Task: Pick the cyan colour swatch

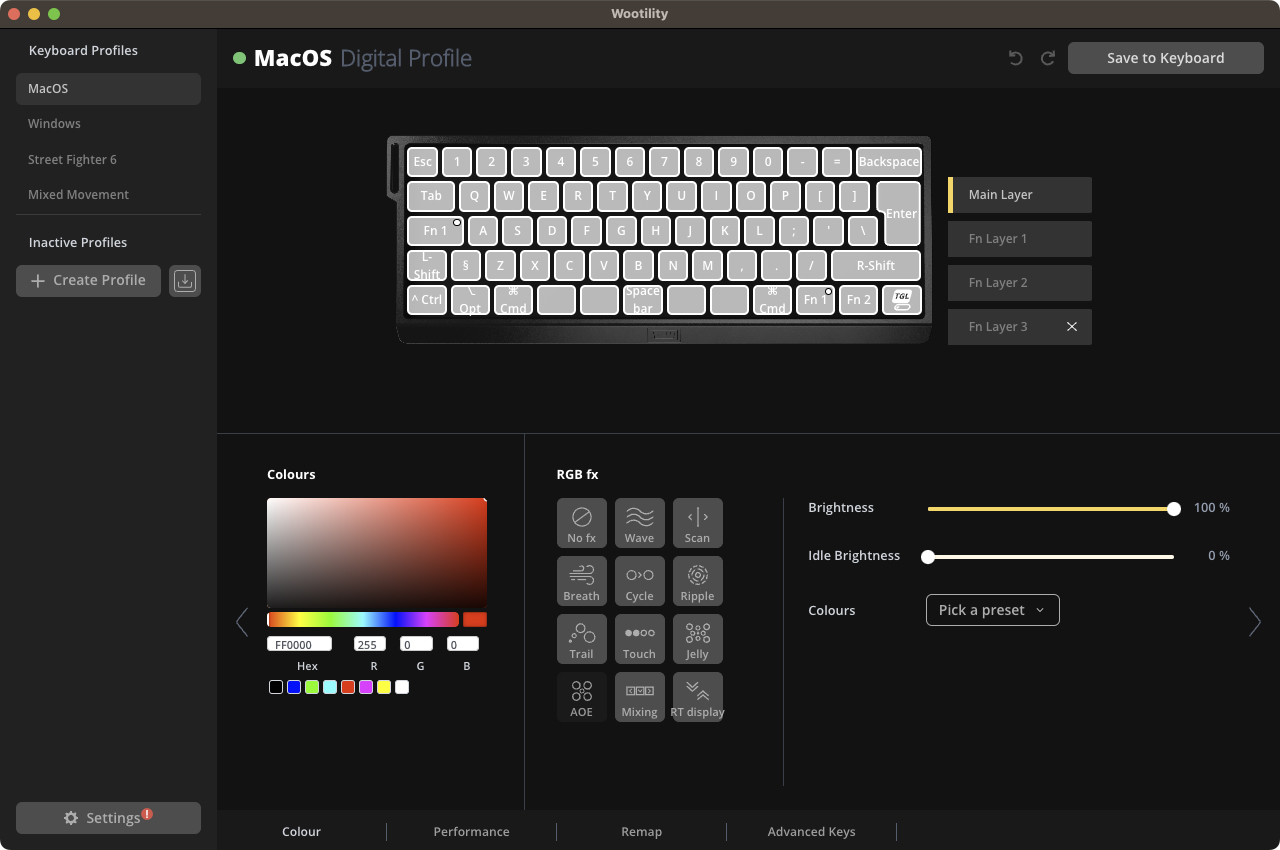Action: [330, 687]
